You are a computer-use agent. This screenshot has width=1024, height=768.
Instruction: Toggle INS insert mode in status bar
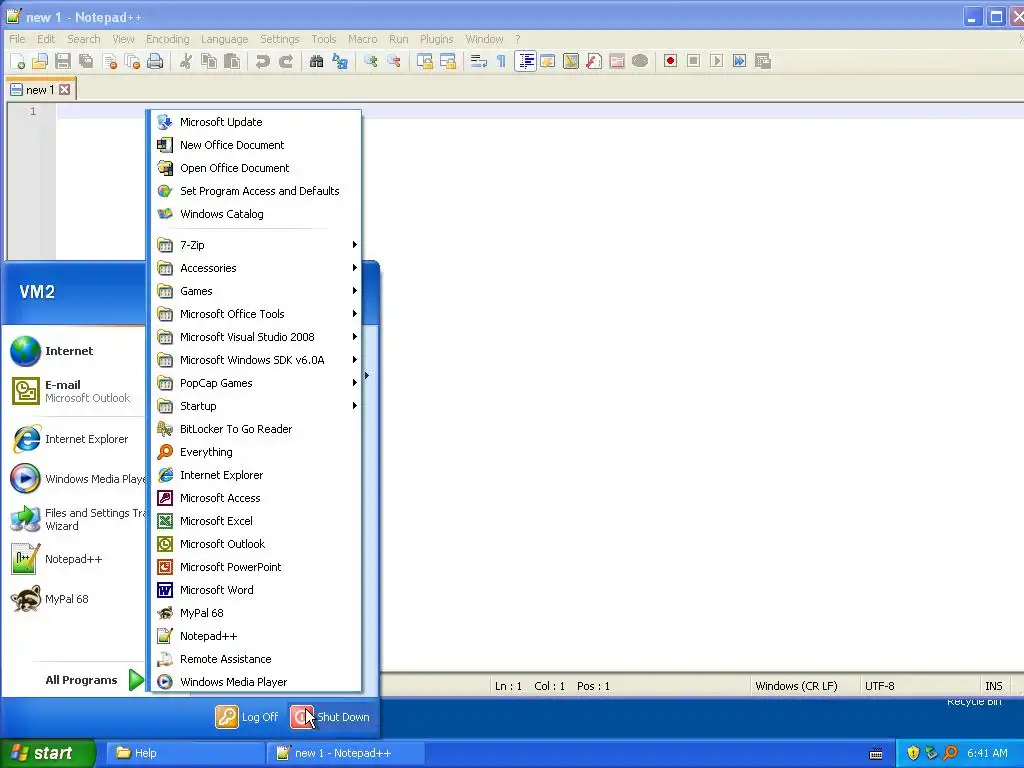(993, 686)
